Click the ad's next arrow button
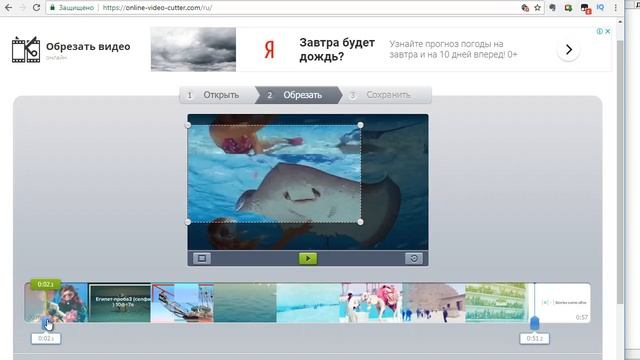640x360 pixels. coord(569,50)
